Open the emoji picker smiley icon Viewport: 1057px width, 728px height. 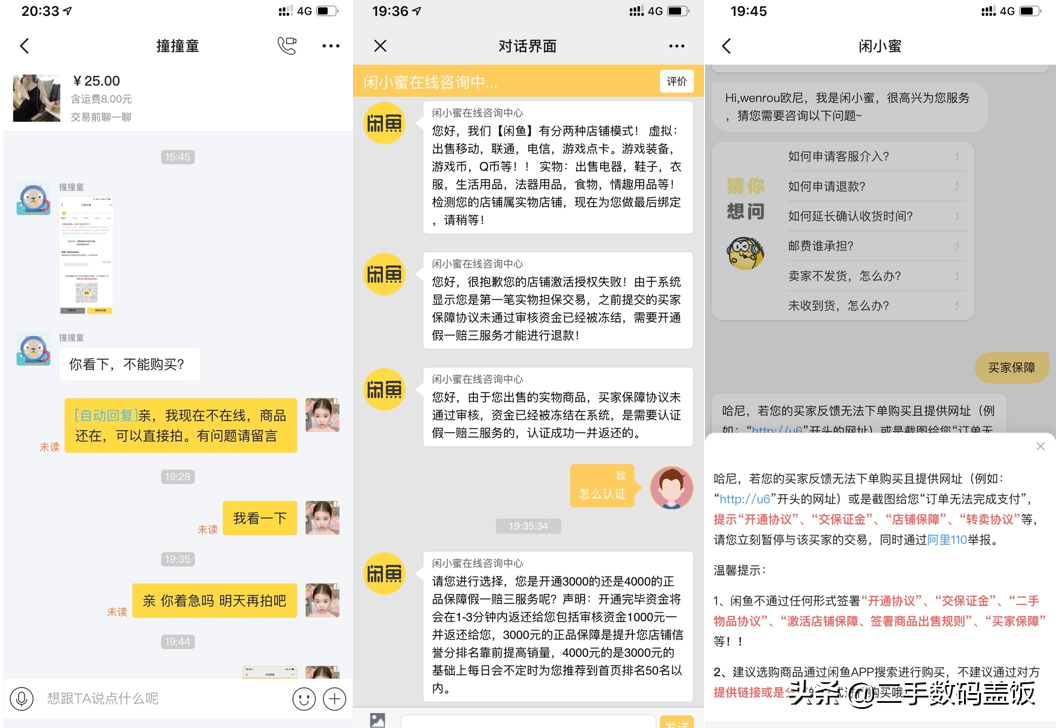coord(304,699)
